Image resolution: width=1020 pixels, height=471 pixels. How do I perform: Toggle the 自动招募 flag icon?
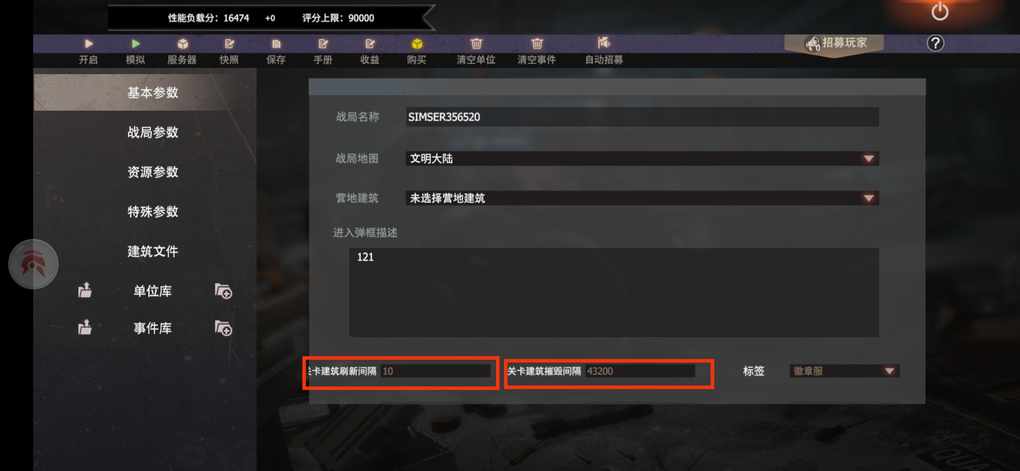(604, 44)
